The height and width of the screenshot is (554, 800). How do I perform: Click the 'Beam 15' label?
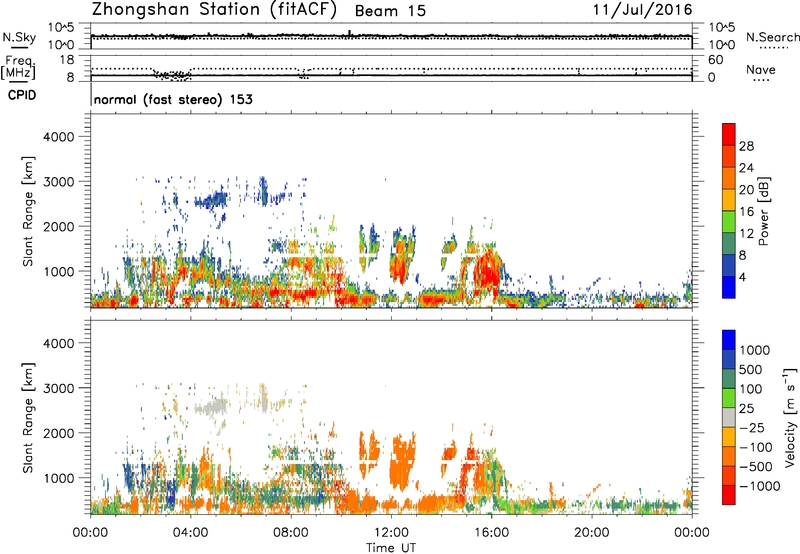[390, 11]
